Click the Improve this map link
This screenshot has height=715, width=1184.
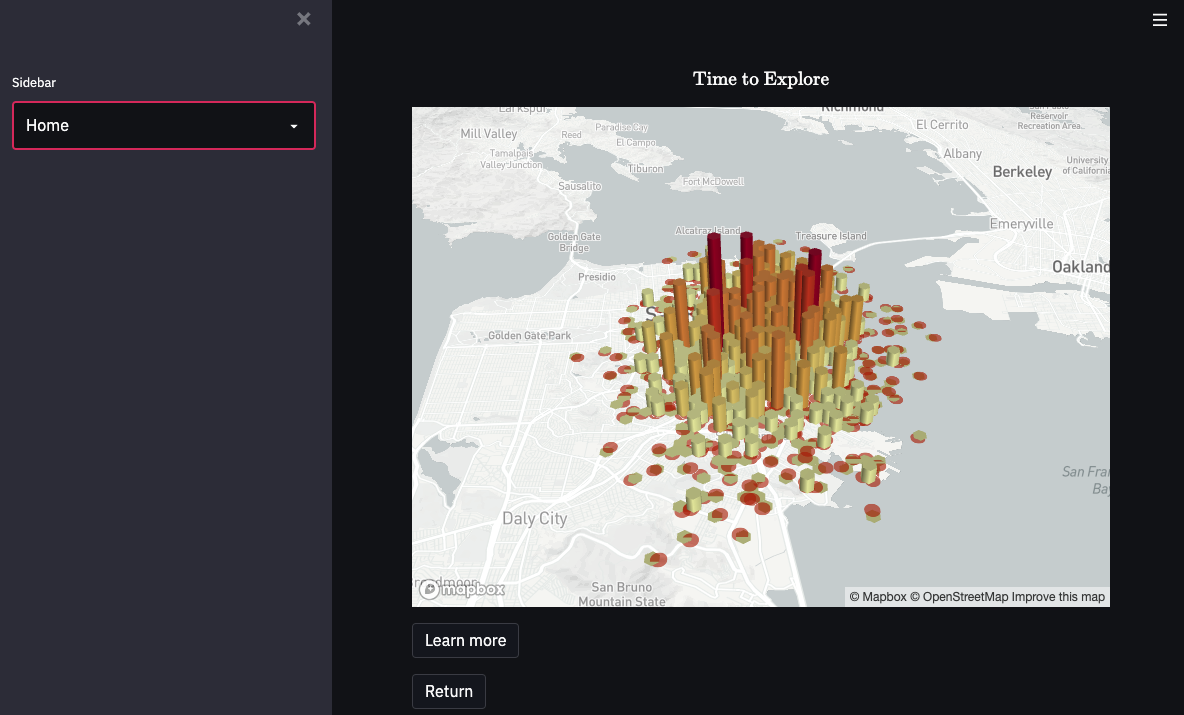[x=1058, y=596]
